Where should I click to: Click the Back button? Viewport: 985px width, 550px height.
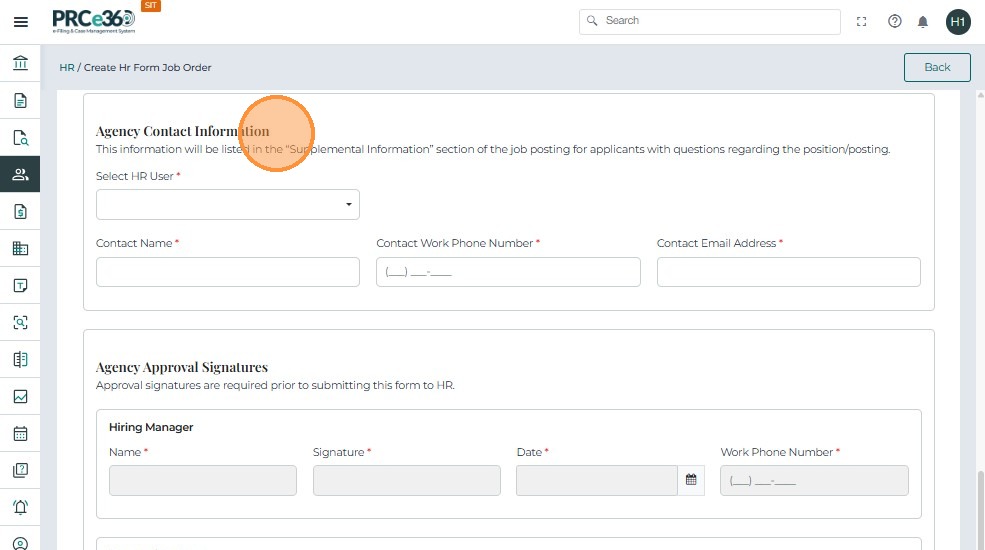coord(937,67)
